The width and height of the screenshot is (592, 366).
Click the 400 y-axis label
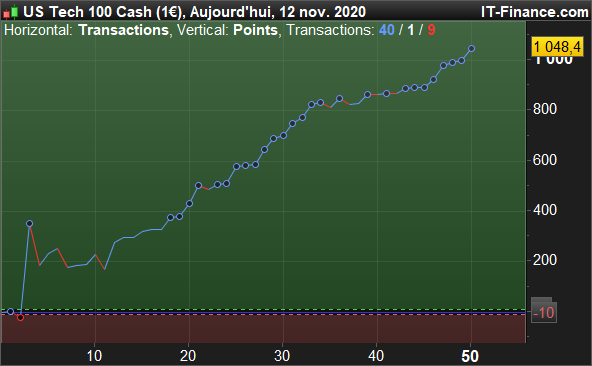(545, 210)
